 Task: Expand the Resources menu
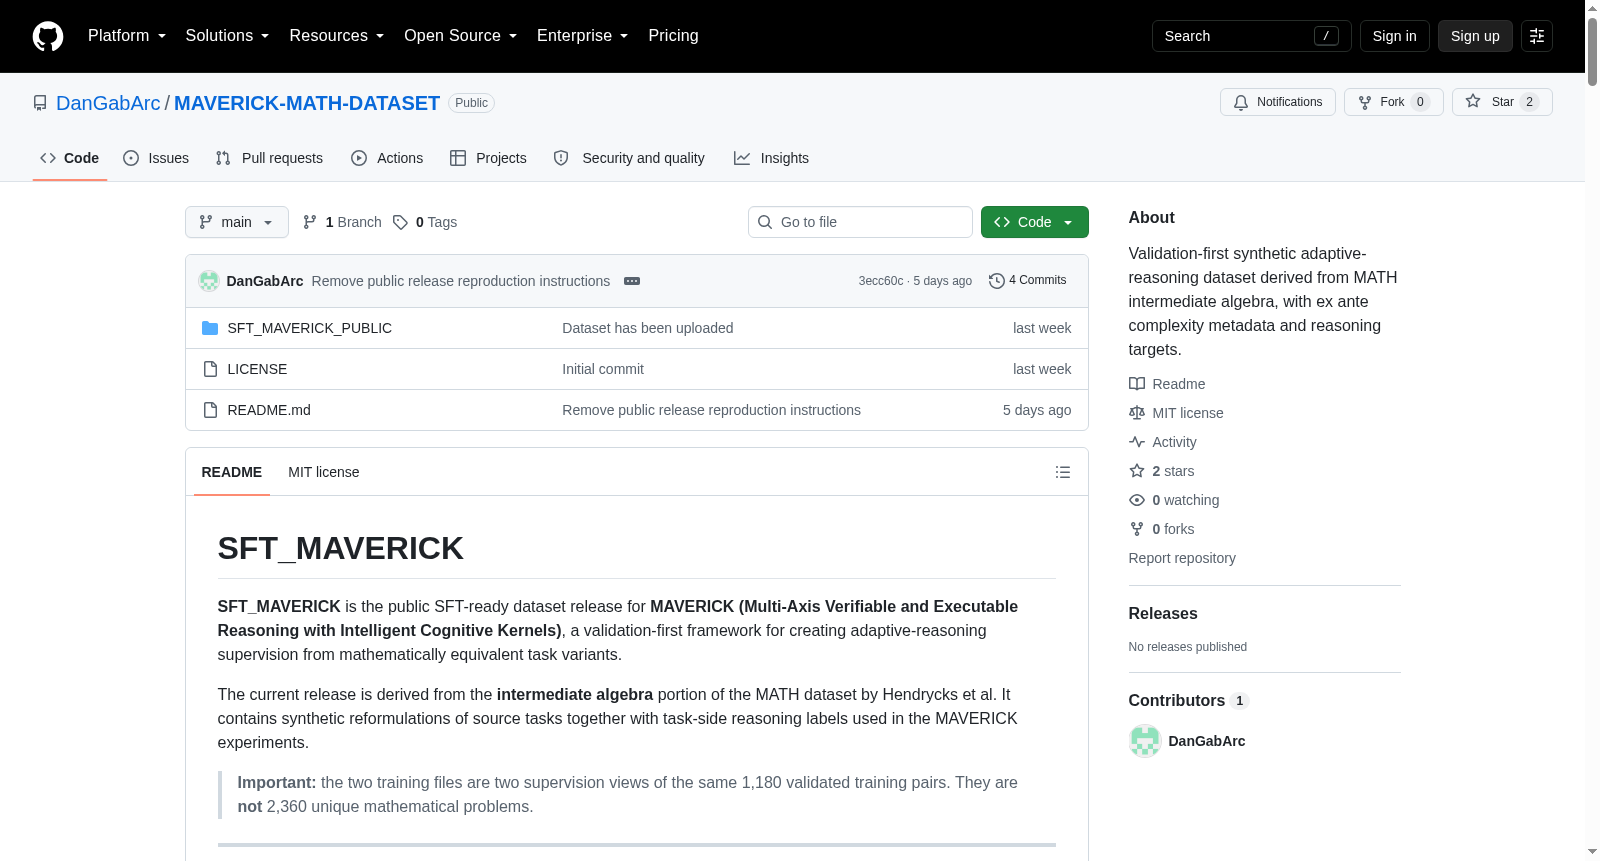point(337,36)
